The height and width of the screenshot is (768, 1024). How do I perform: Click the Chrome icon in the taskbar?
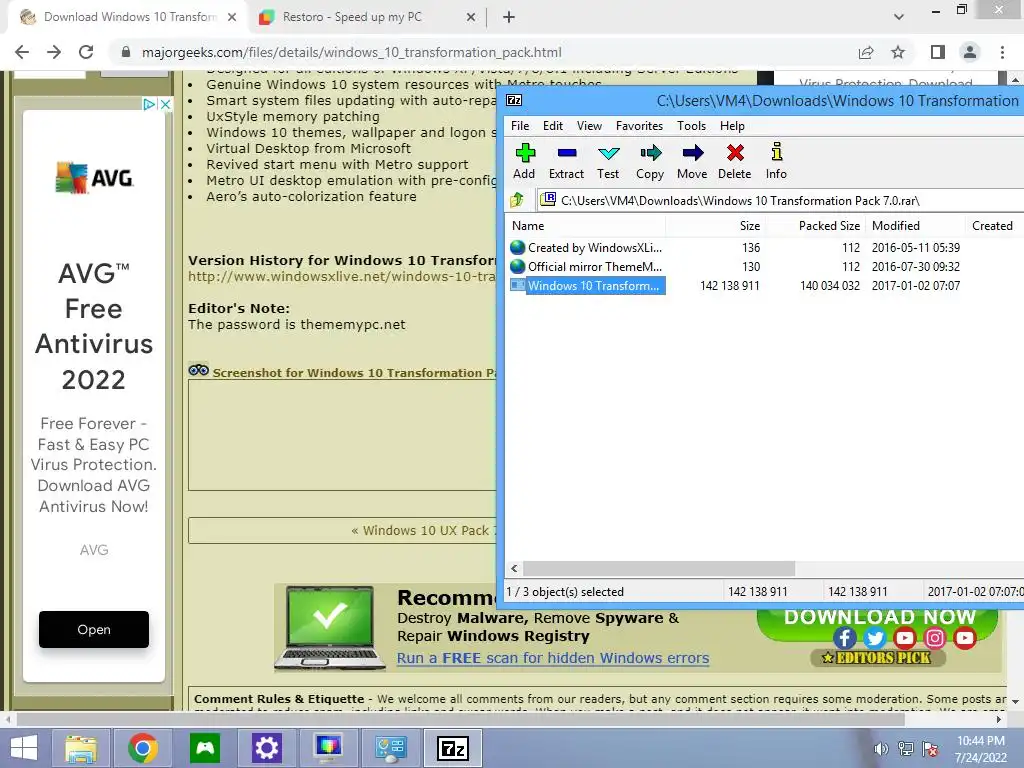tap(142, 748)
